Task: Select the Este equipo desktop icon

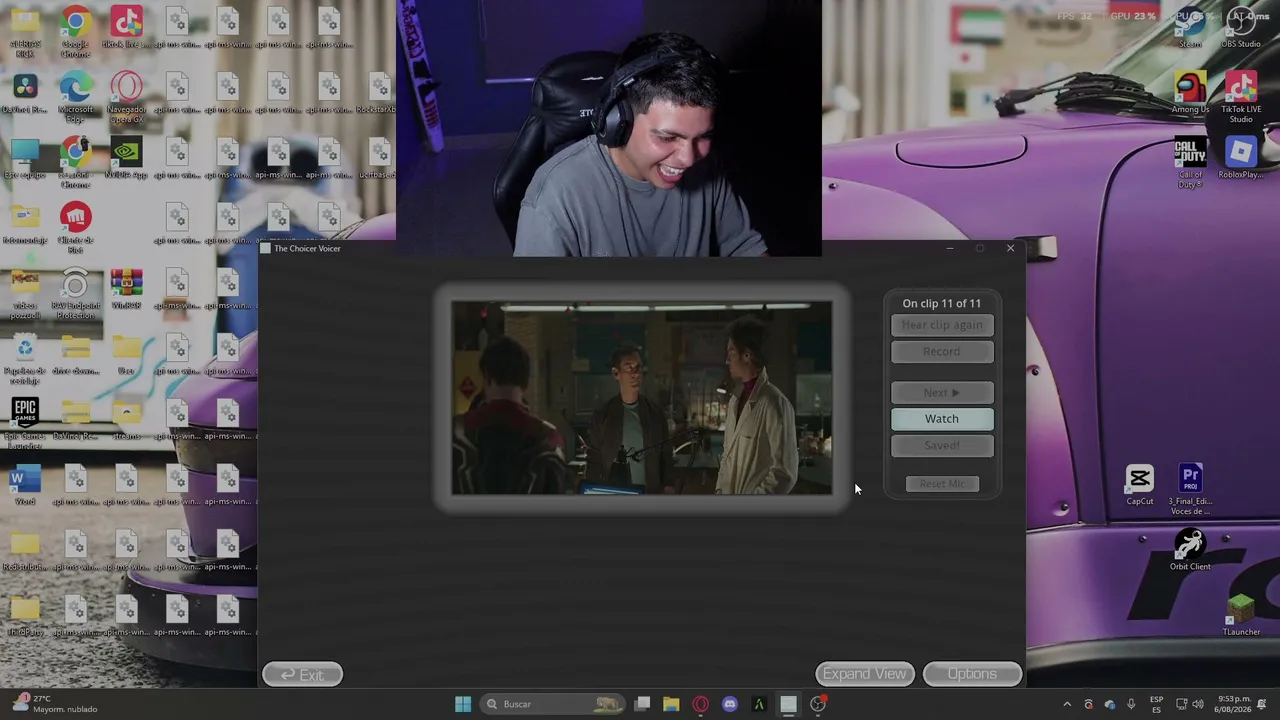Action: coord(25,160)
